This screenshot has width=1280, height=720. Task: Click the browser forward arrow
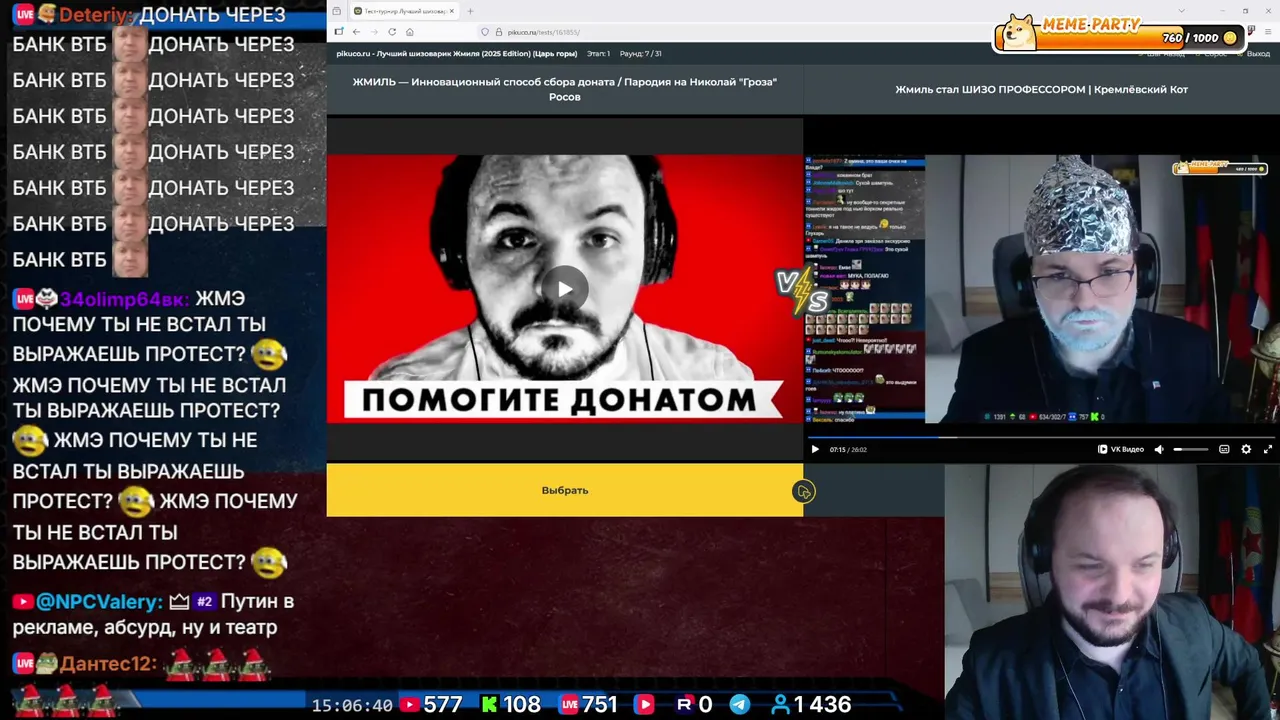374,32
